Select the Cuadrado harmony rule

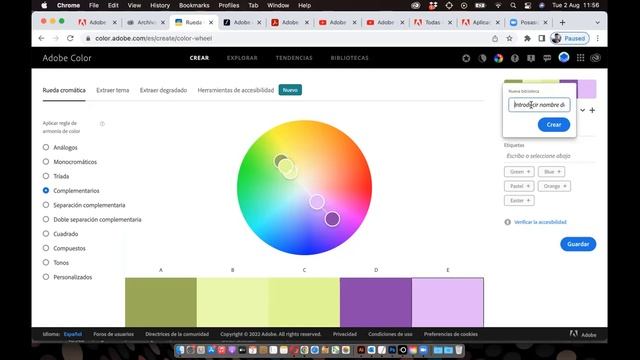pos(46,233)
